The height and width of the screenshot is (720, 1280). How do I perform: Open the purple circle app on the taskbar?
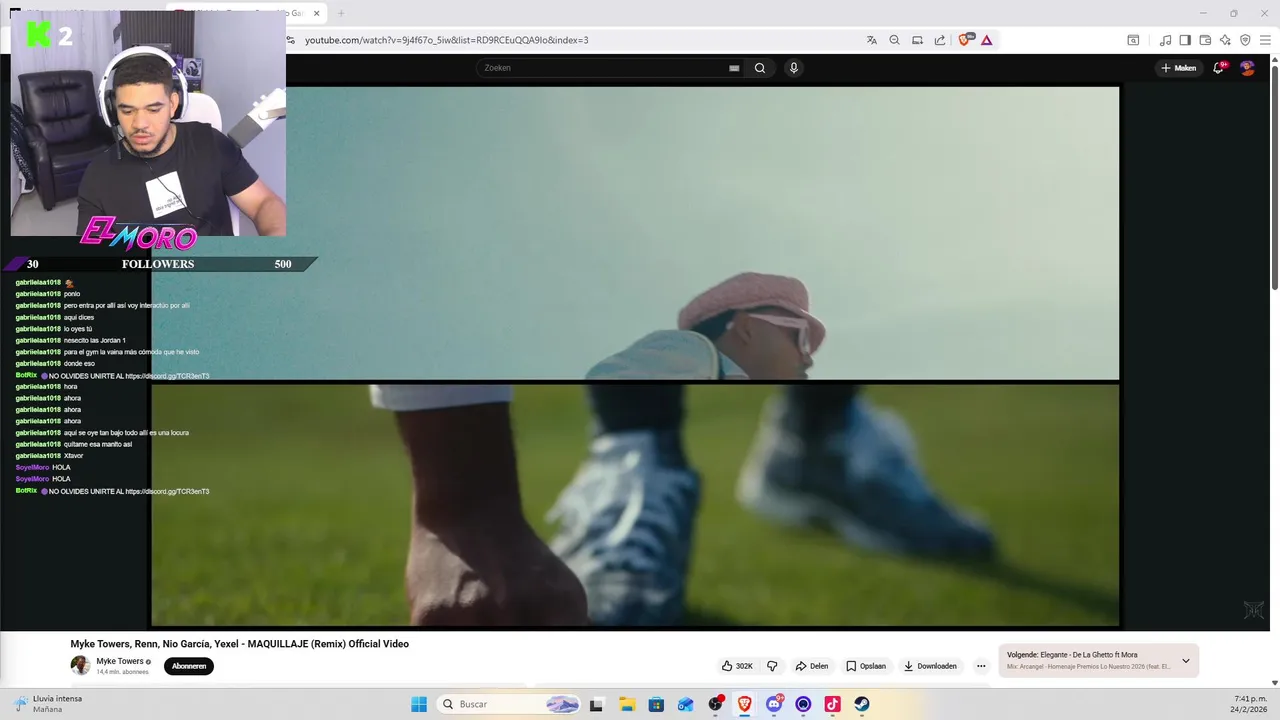tap(803, 704)
